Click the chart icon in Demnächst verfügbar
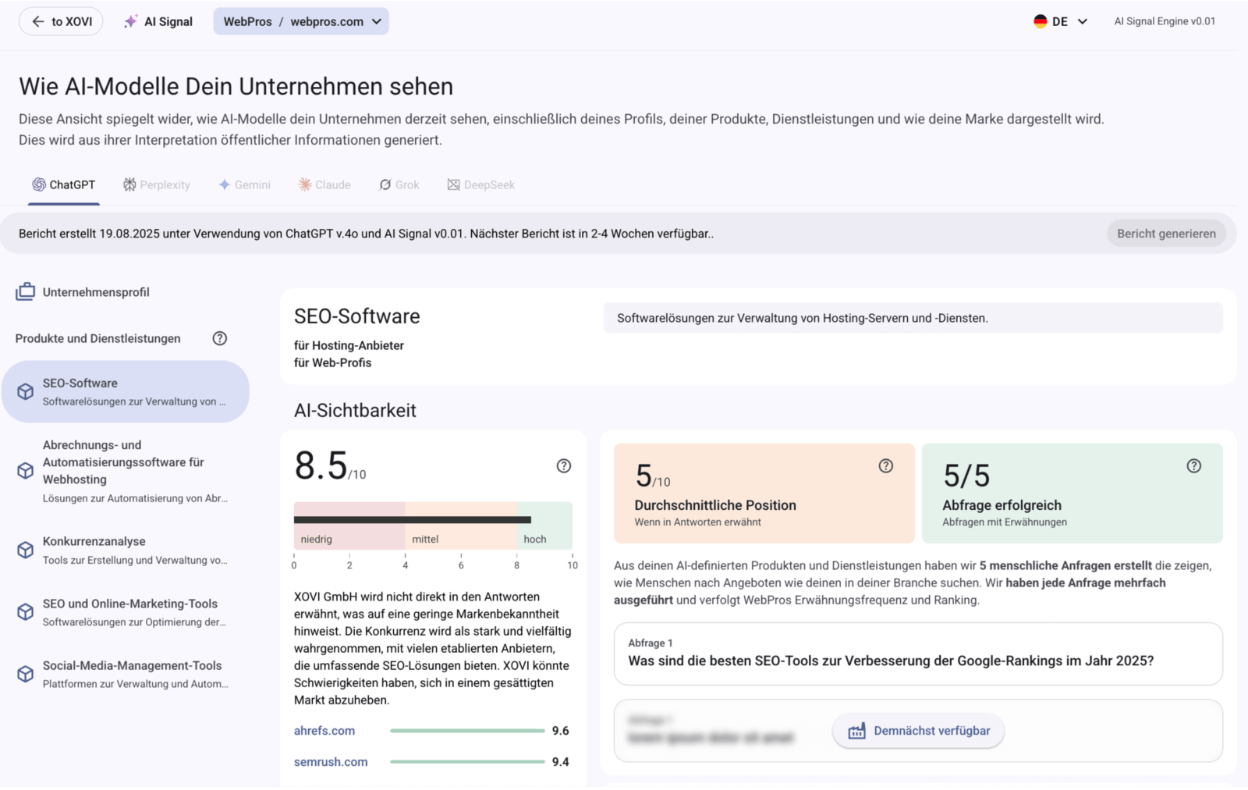 click(856, 731)
